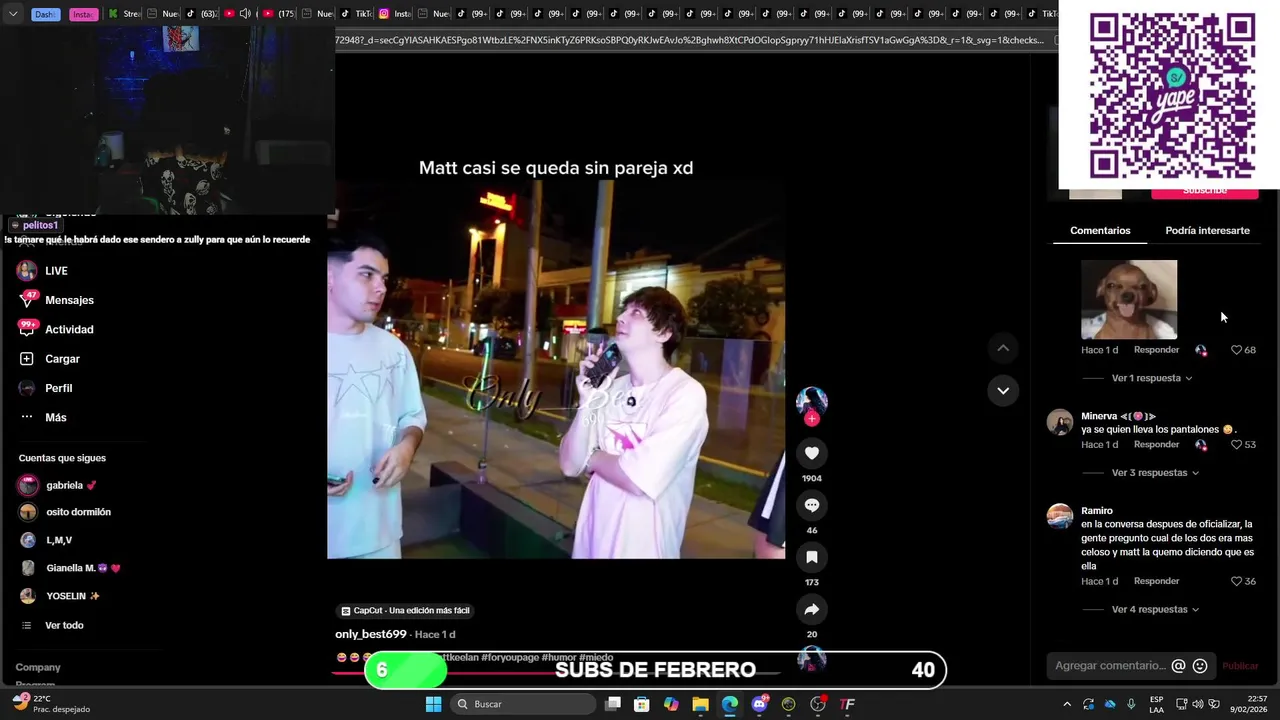
Task: Open the #foryoupage hashtag
Action: click(x=509, y=657)
